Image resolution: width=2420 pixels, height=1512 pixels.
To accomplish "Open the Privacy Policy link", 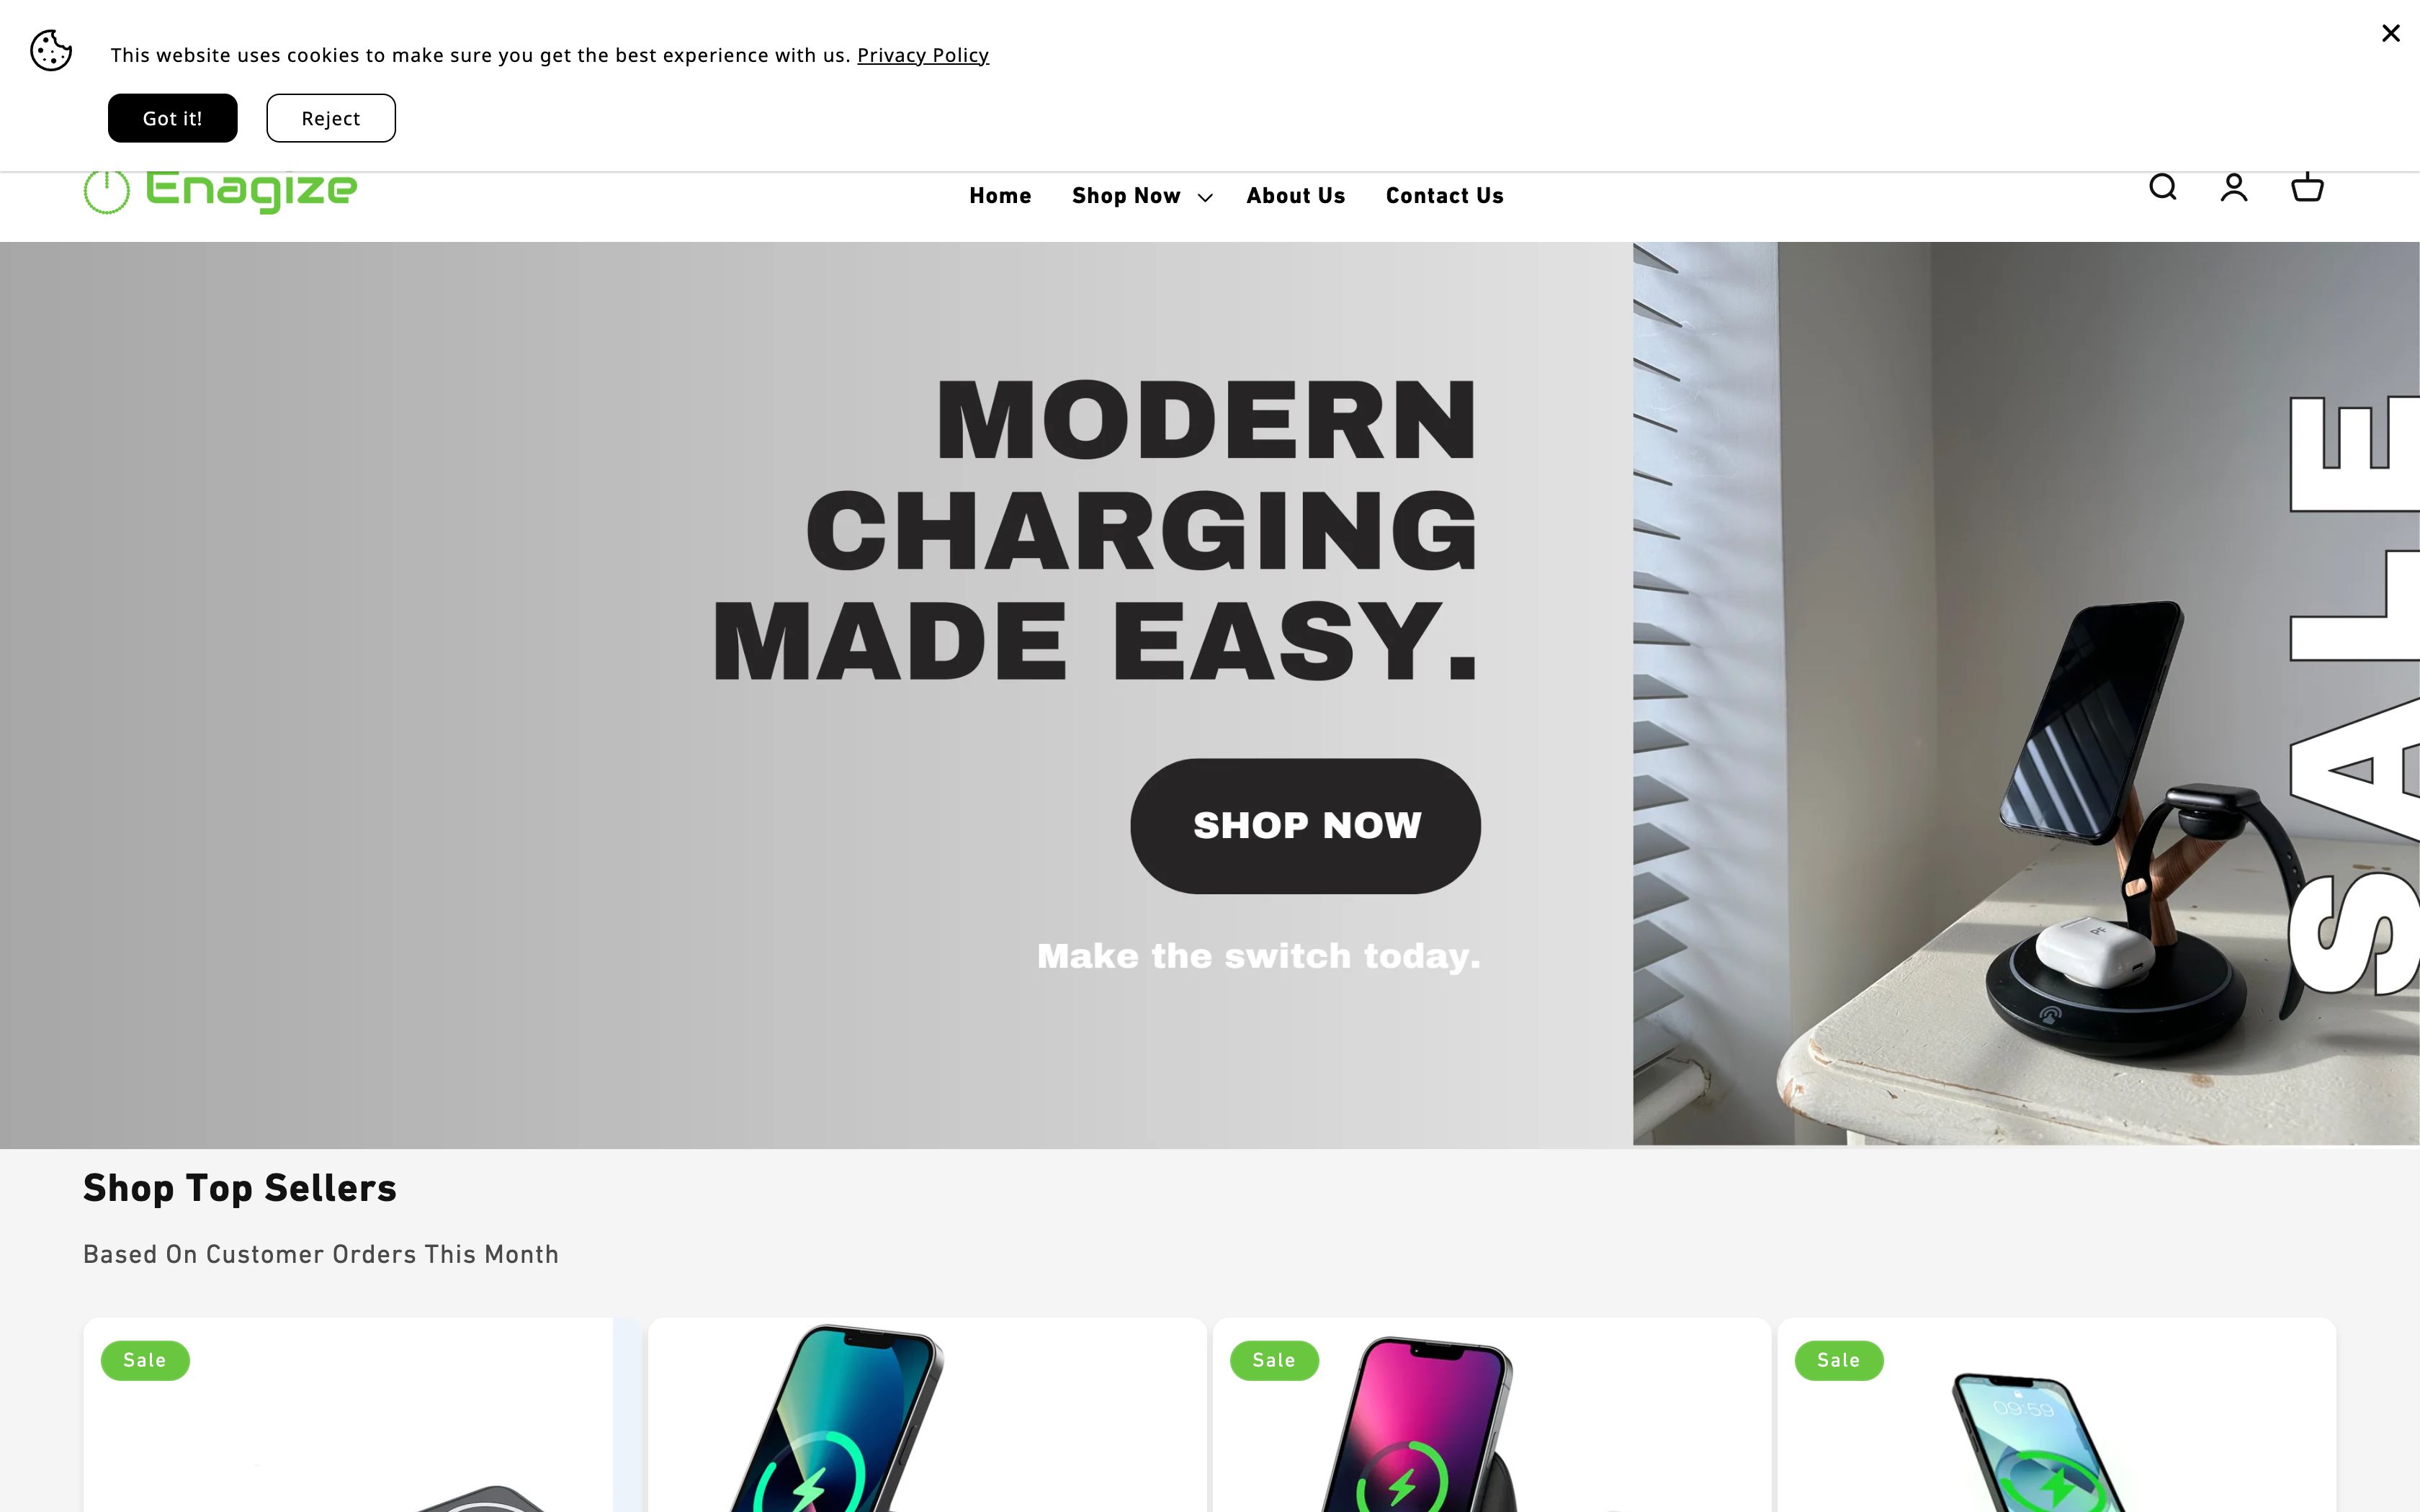I will (x=923, y=55).
